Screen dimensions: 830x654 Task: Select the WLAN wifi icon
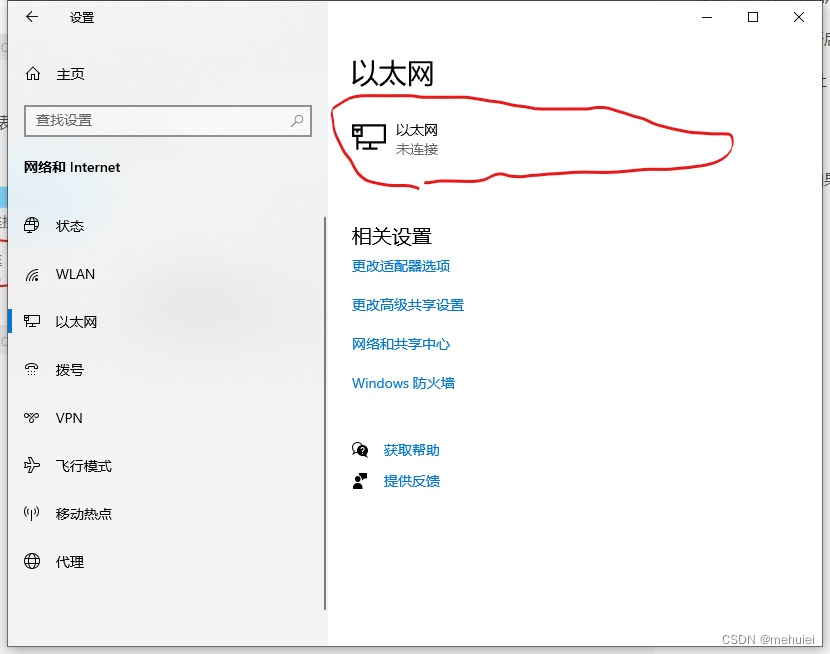[32, 274]
